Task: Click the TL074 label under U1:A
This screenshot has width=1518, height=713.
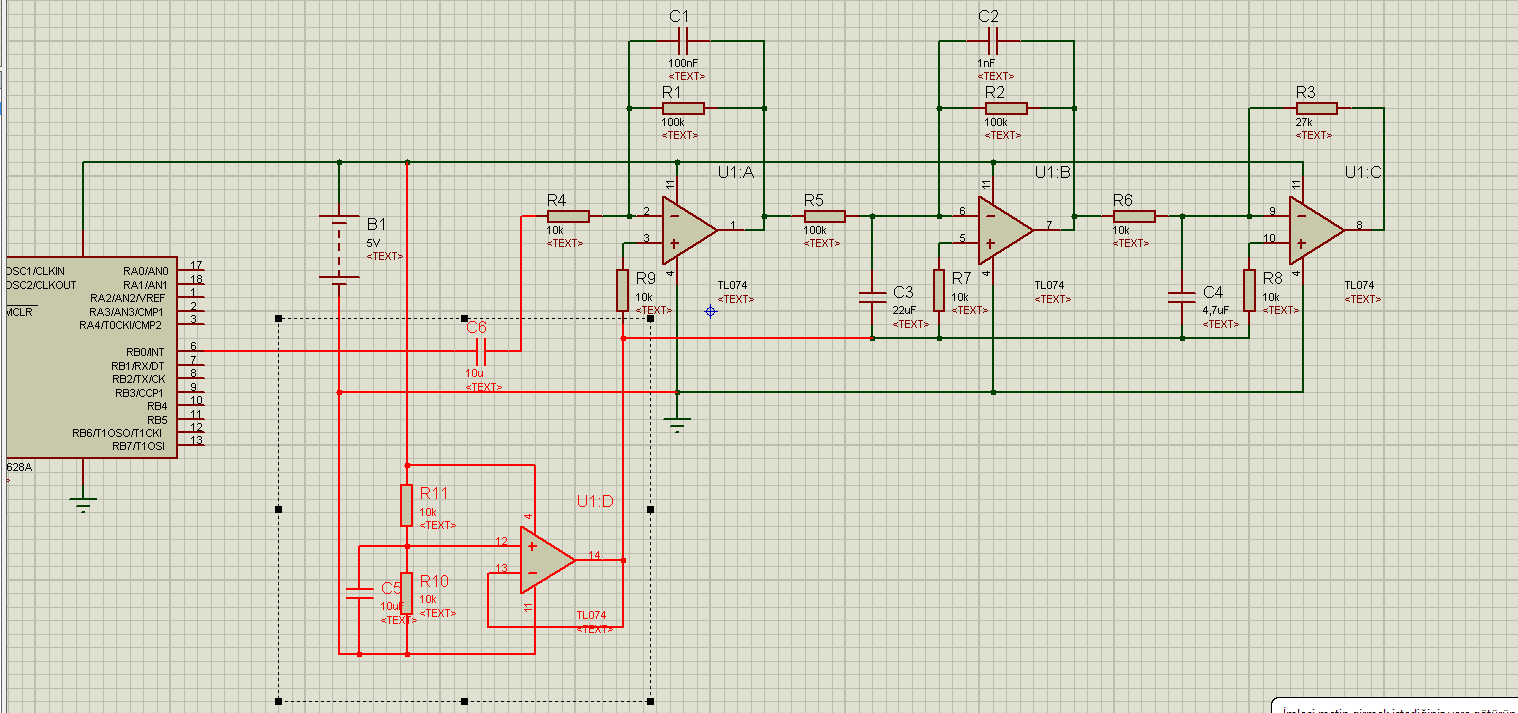Action: click(732, 285)
